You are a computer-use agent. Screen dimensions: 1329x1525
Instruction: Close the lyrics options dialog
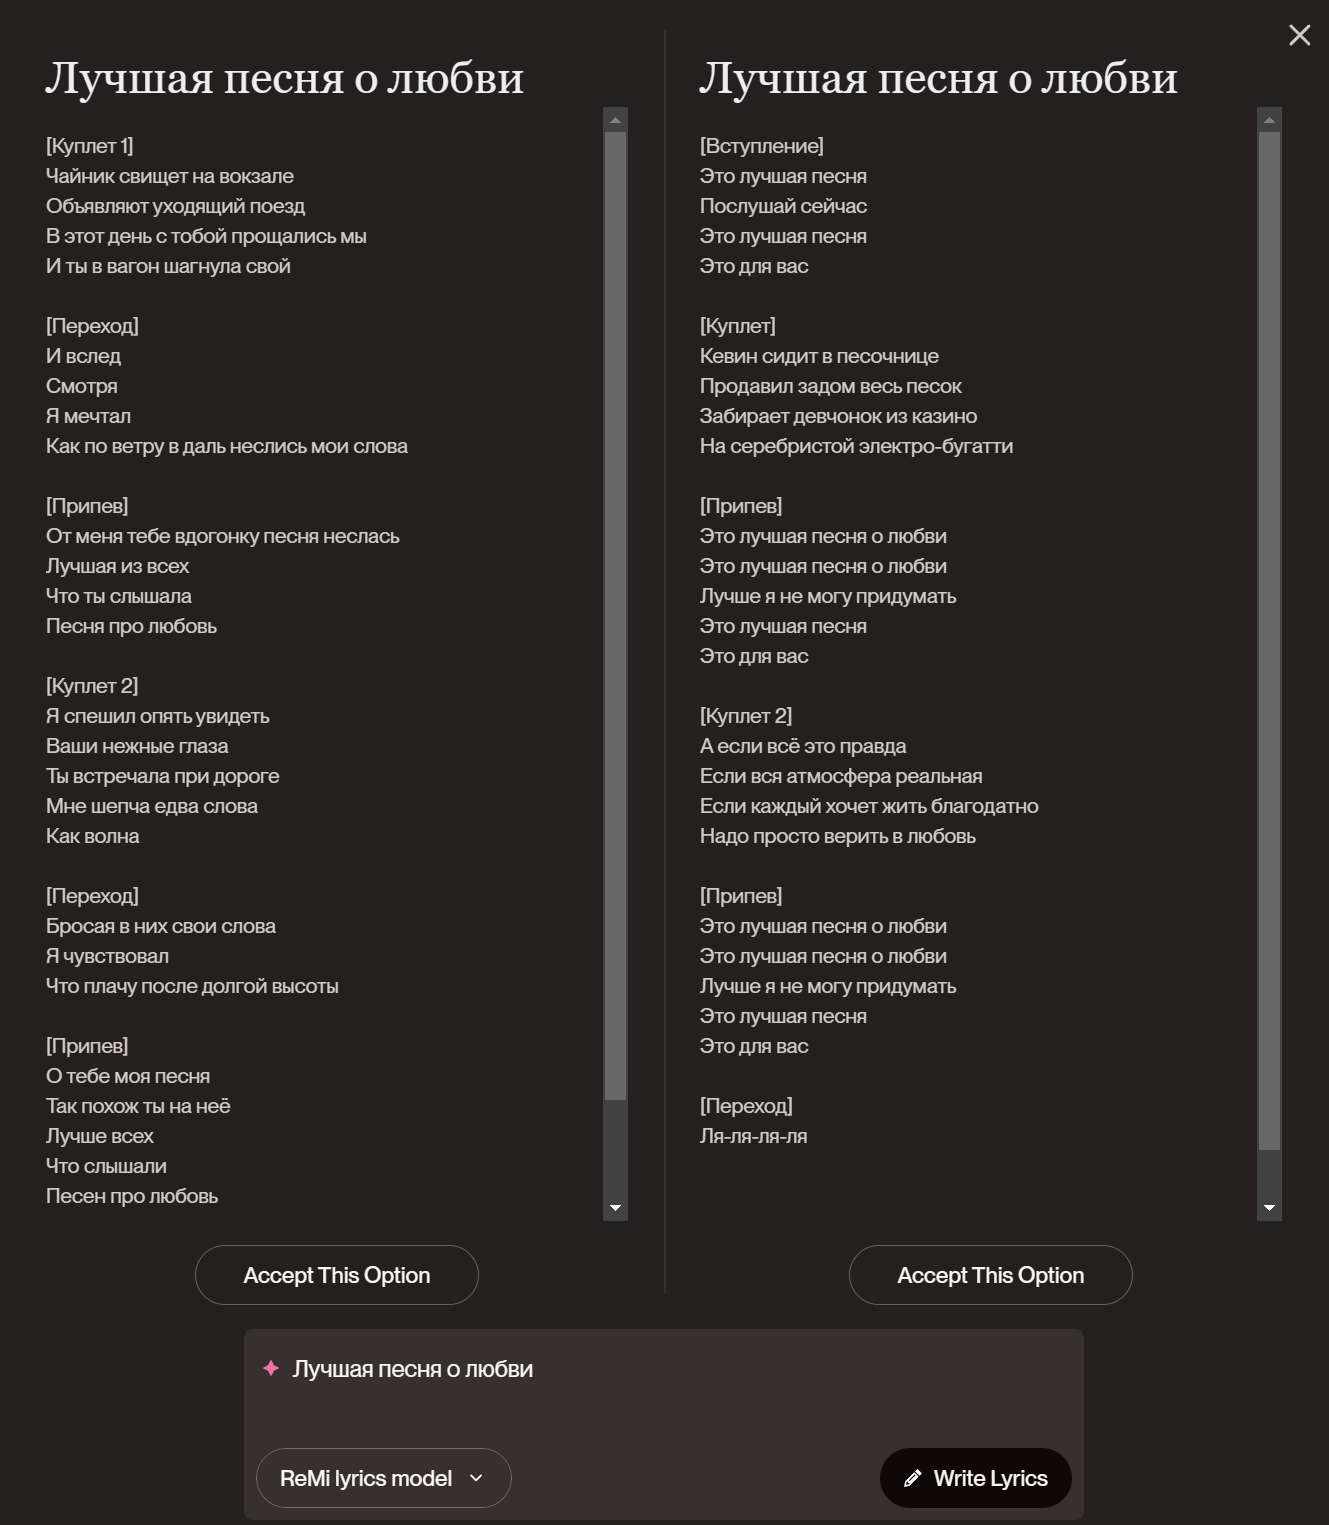(1299, 36)
